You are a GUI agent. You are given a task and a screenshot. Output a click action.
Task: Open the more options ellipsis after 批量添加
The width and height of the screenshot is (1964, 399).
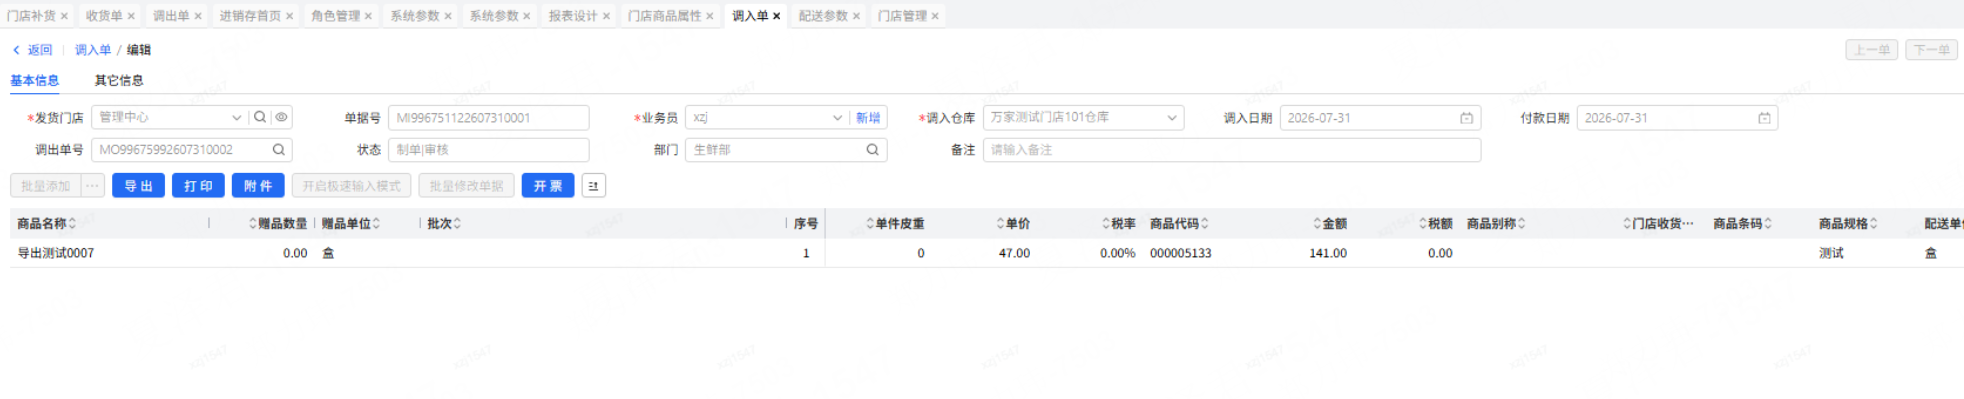92,186
